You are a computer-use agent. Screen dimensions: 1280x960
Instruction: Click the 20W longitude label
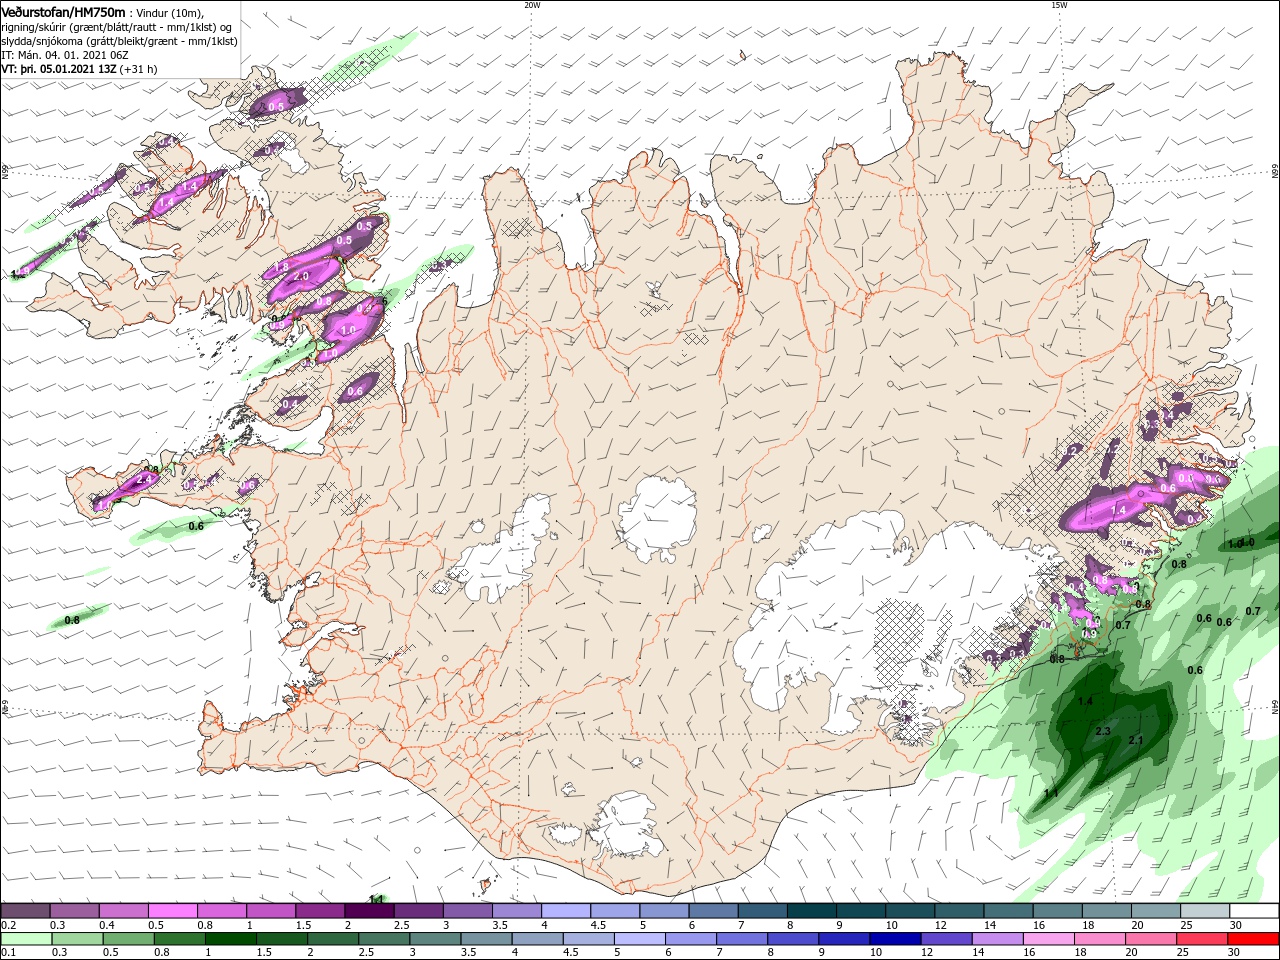[532, 5]
